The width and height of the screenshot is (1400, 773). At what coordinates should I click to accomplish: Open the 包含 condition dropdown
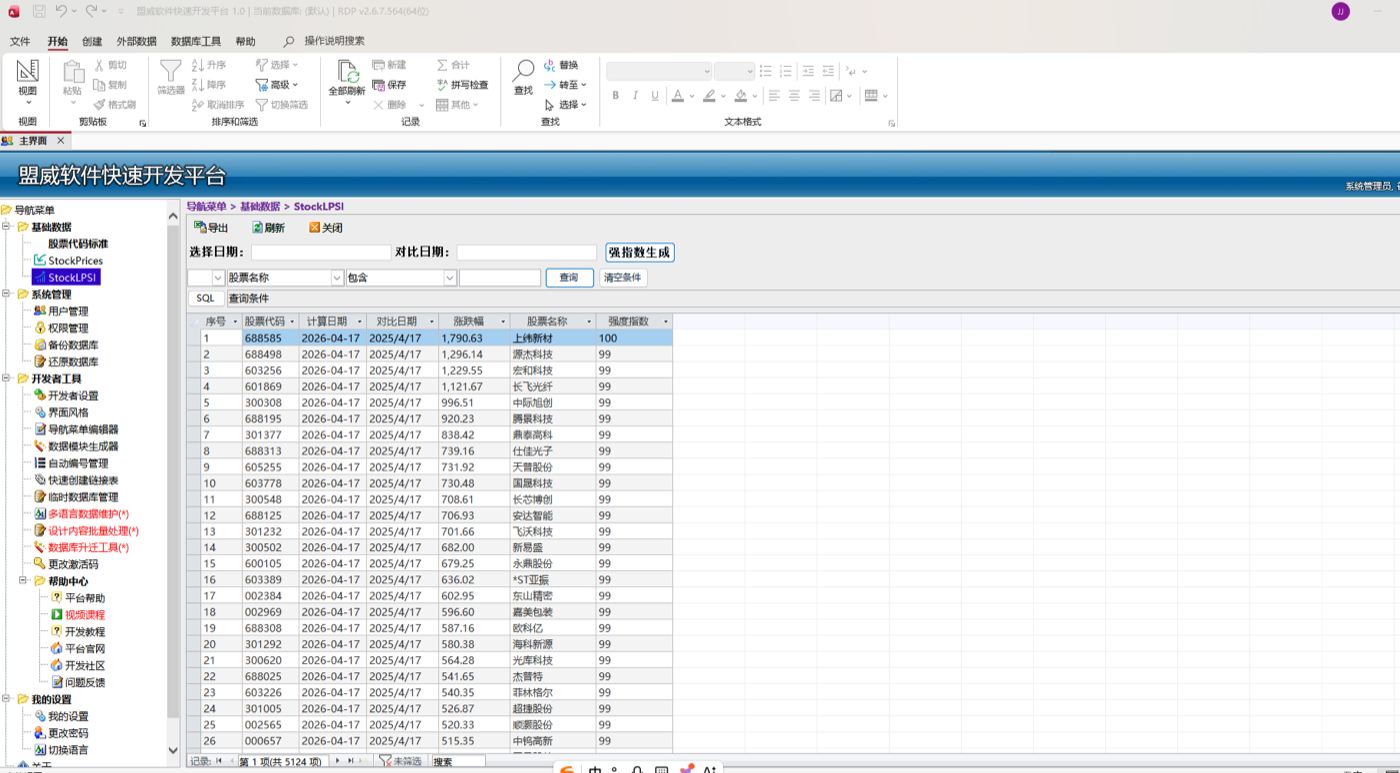[450, 278]
